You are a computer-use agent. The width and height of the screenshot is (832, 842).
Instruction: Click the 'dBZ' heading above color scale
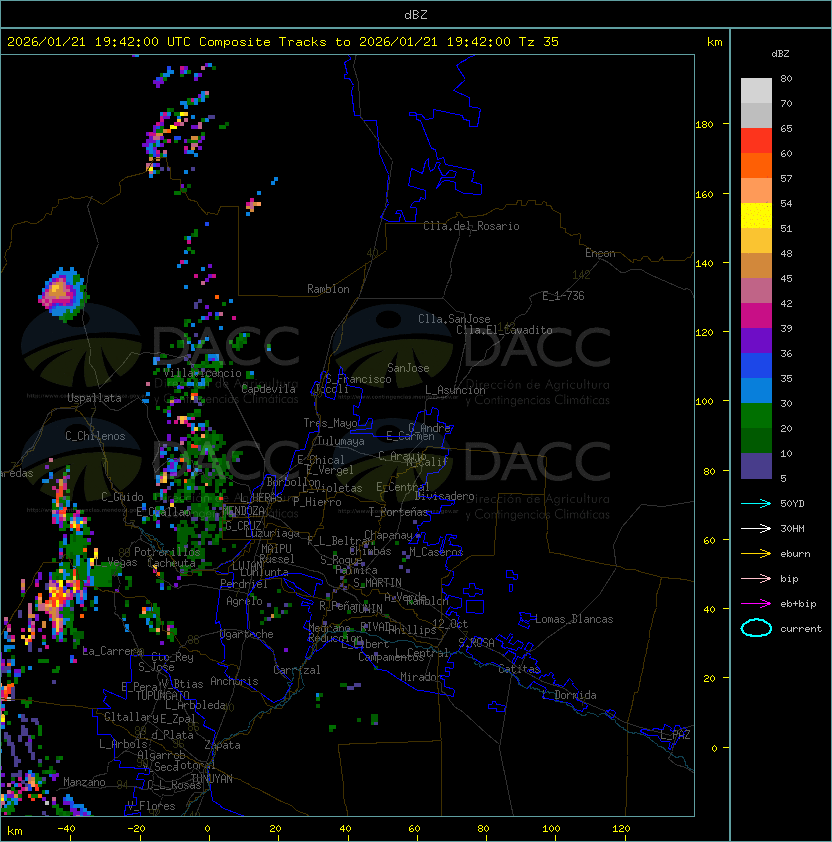(x=780, y=54)
